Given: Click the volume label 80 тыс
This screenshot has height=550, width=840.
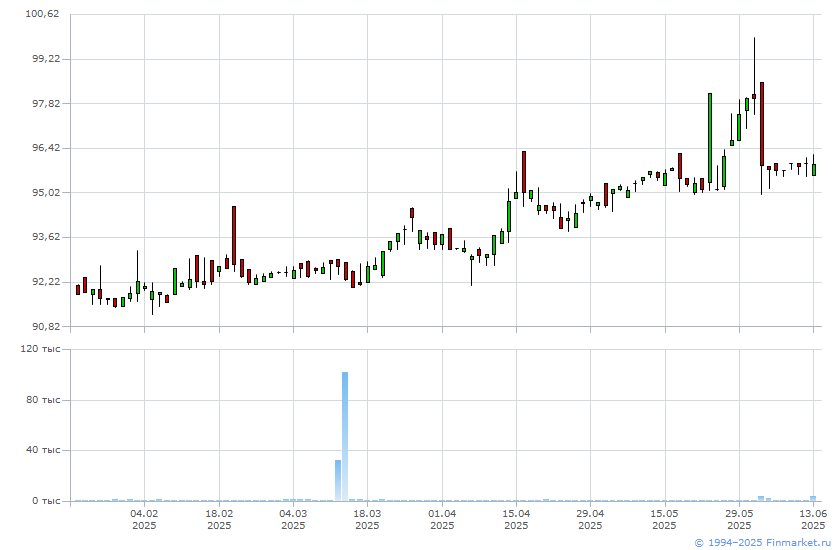Looking at the screenshot, I should (43, 400).
